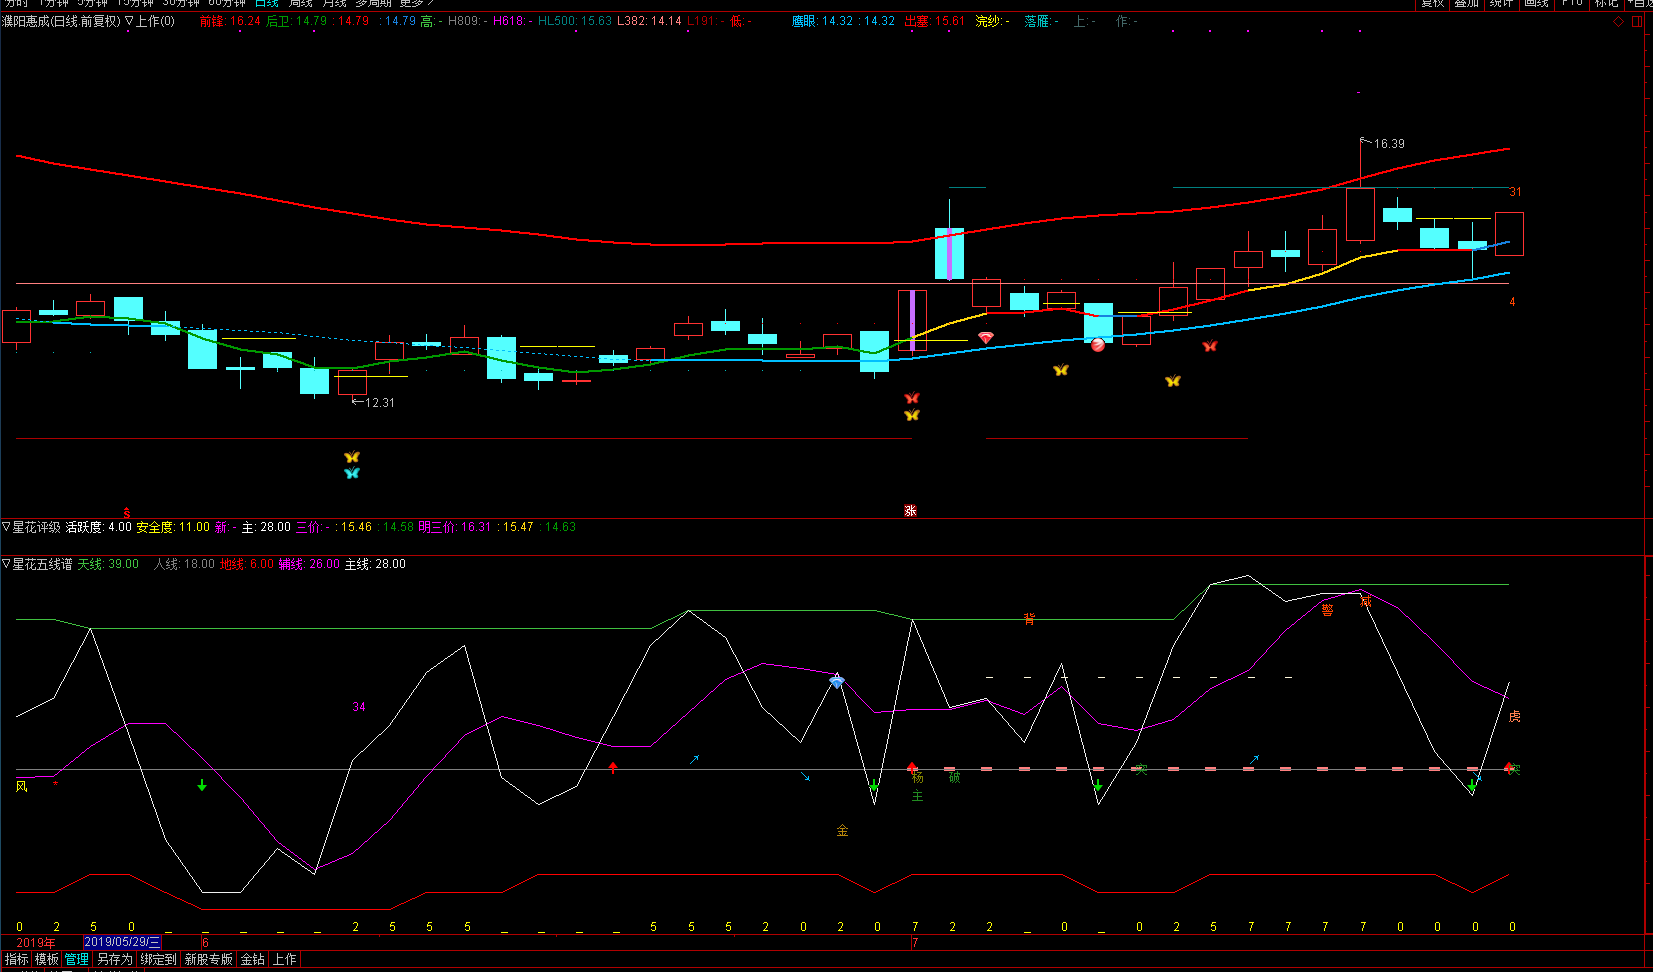Expand the 上作(0) dropdown triangle
Screen dimensions: 1653x972
click(x=129, y=21)
